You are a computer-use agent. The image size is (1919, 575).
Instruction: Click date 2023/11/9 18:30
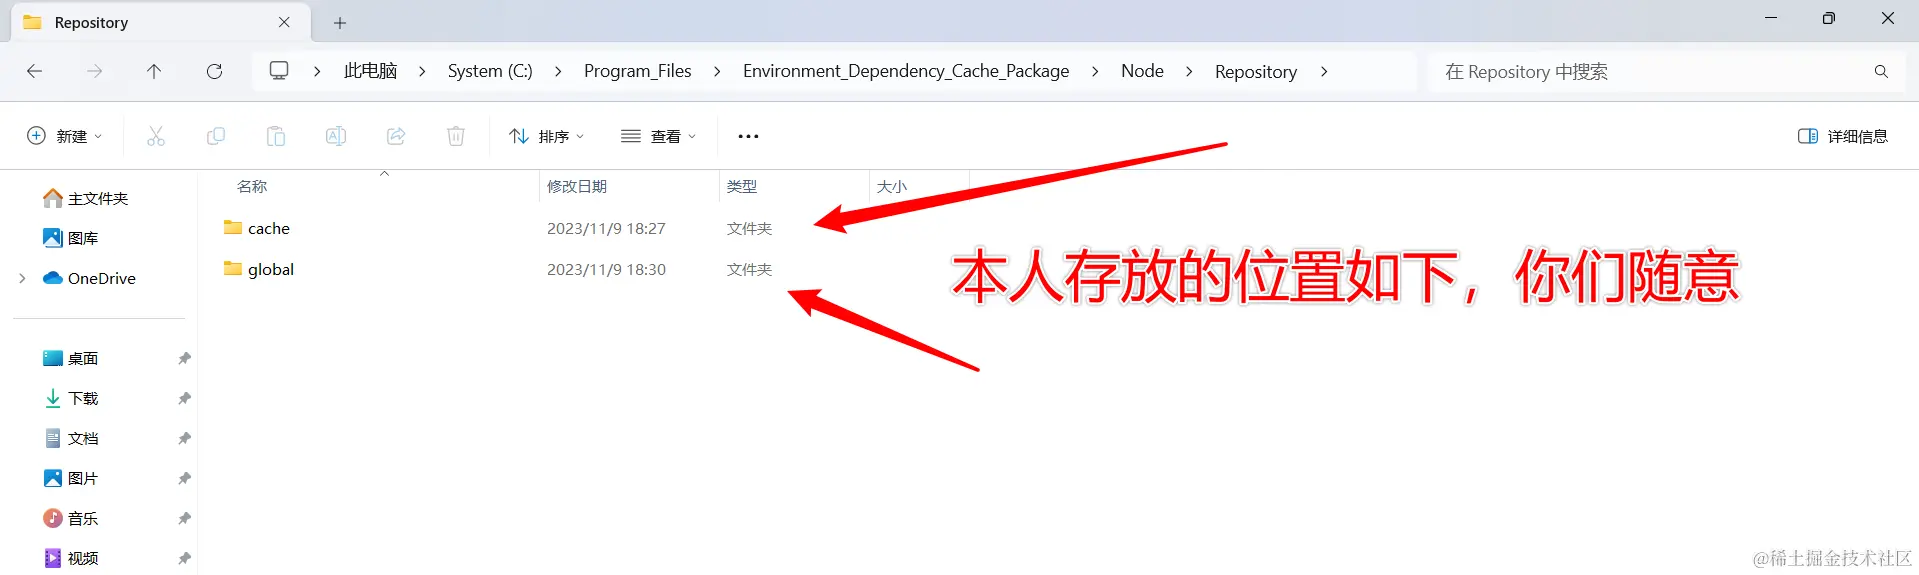(x=606, y=269)
